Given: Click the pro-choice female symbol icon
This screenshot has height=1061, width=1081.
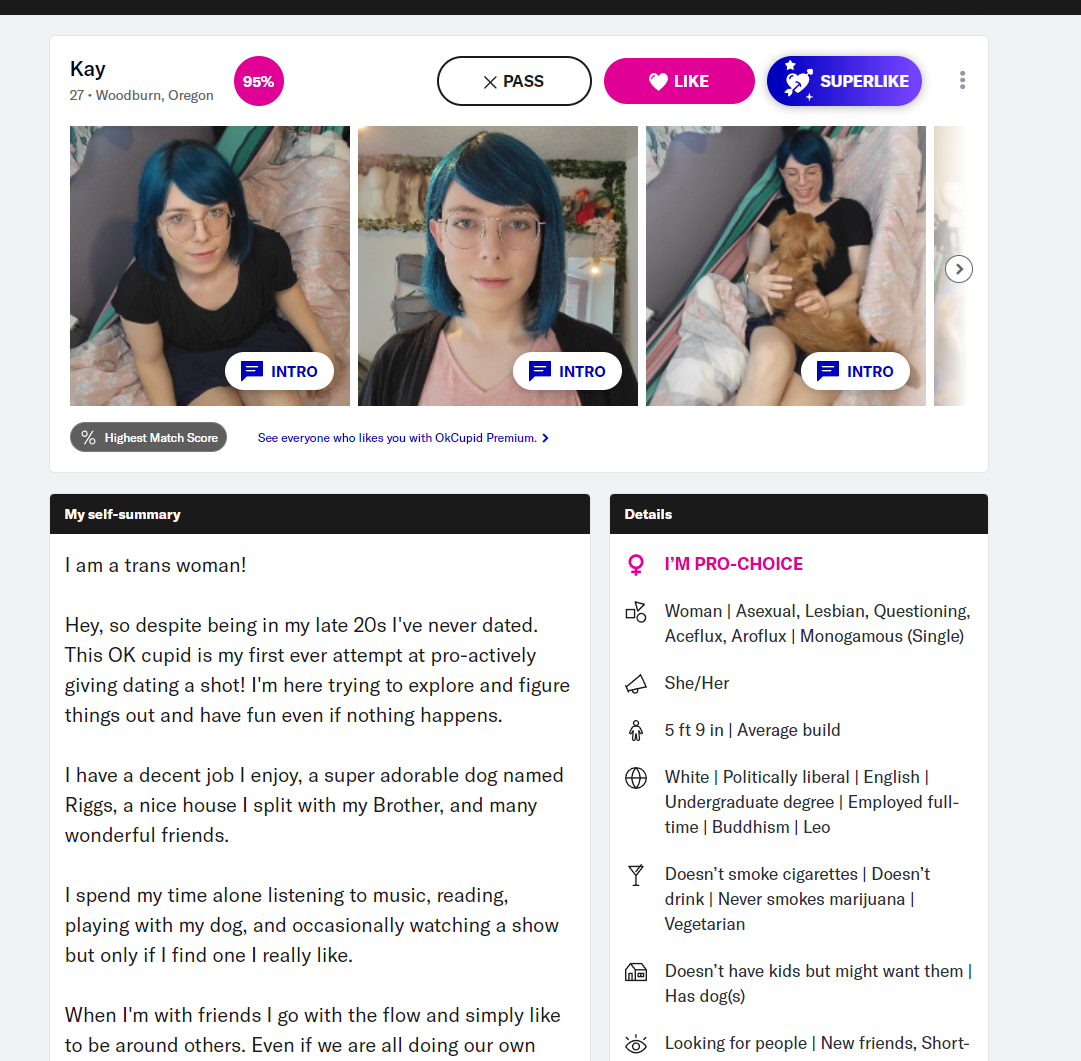Looking at the screenshot, I should pyautogui.click(x=636, y=565).
